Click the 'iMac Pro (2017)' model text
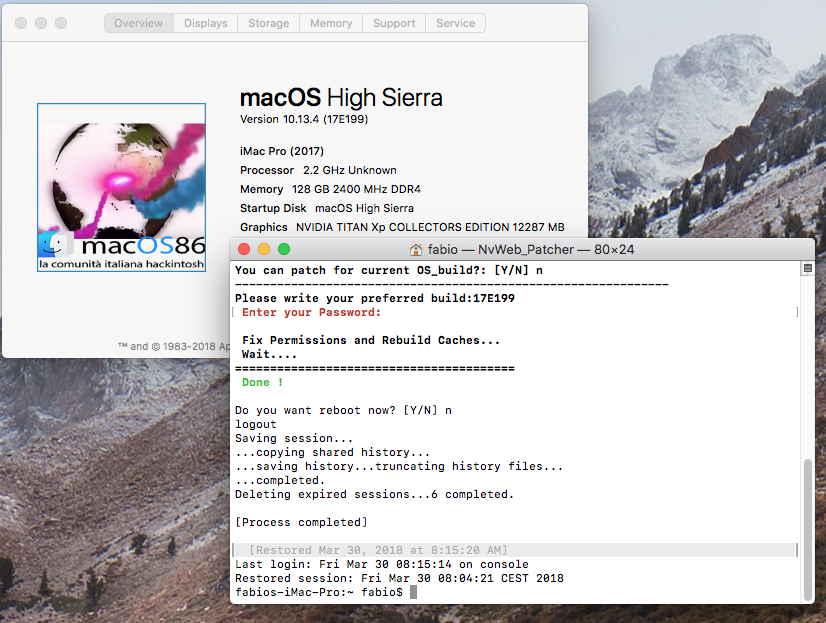The image size is (826, 623). pos(282,151)
